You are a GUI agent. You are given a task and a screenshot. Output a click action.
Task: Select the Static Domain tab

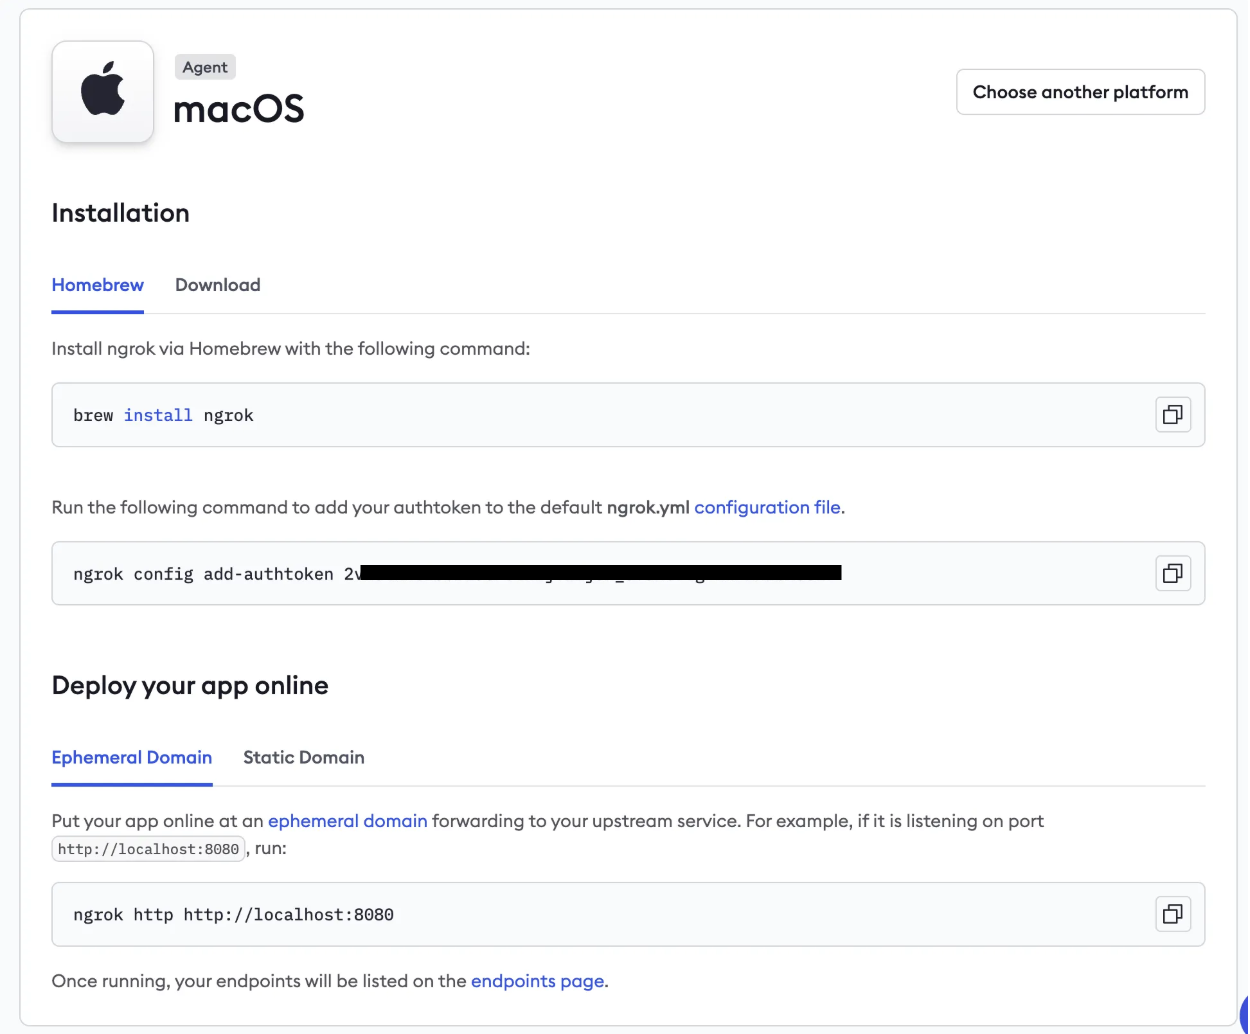[x=304, y=757]
